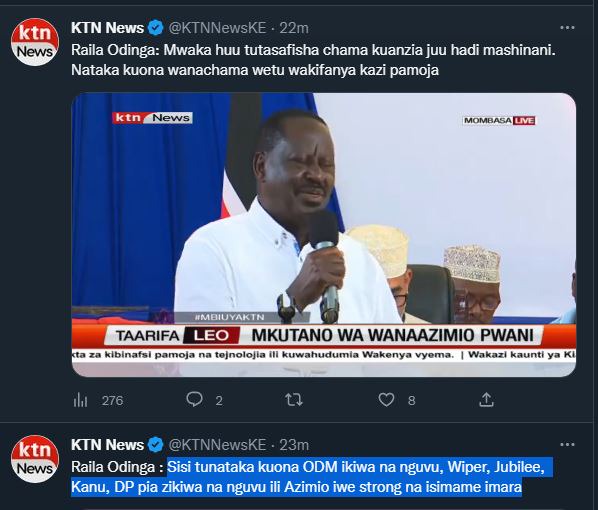
Task: Open KTN News name on second tweet
Action: click(107, 445)
